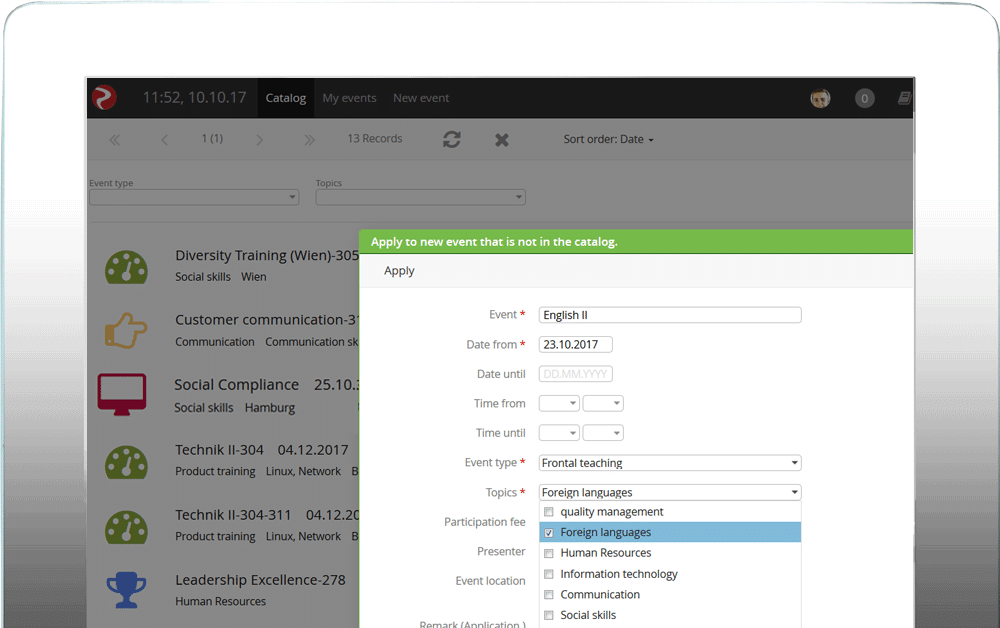Click the Customer communication hand icon
This screenshot has height=628, width=1000.
(126, 330)
